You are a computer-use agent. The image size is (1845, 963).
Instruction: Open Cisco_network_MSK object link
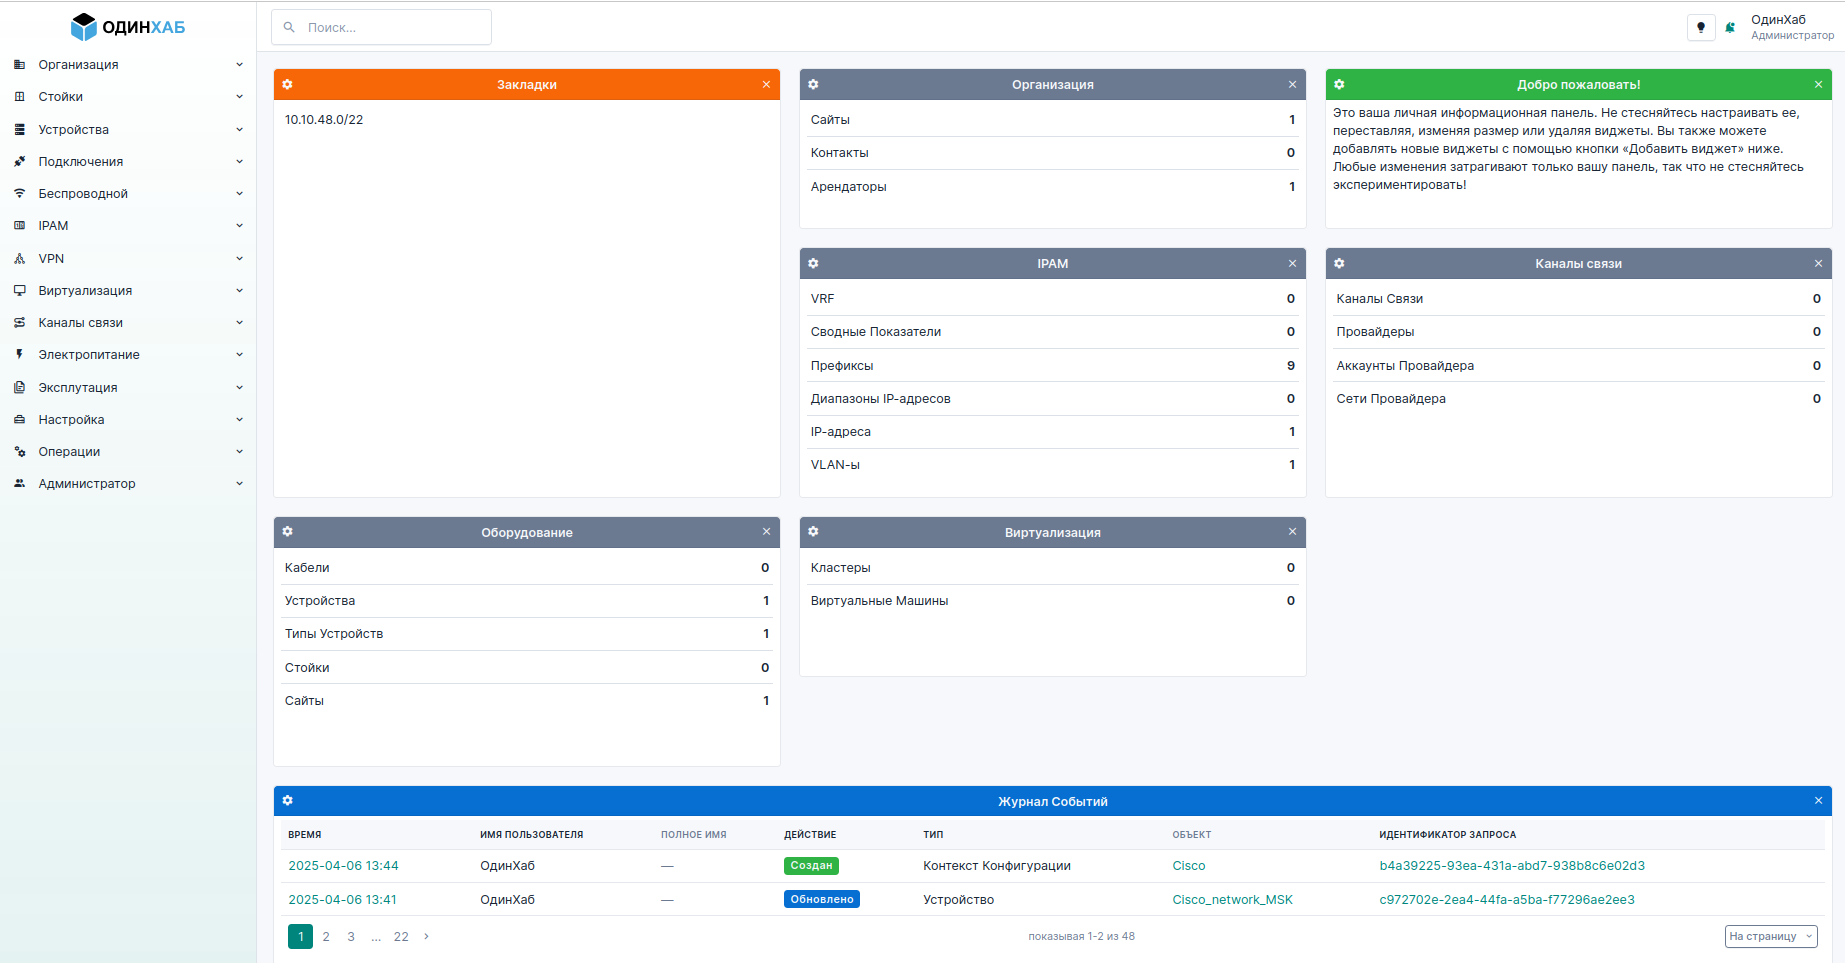(x=1232, y=900)
